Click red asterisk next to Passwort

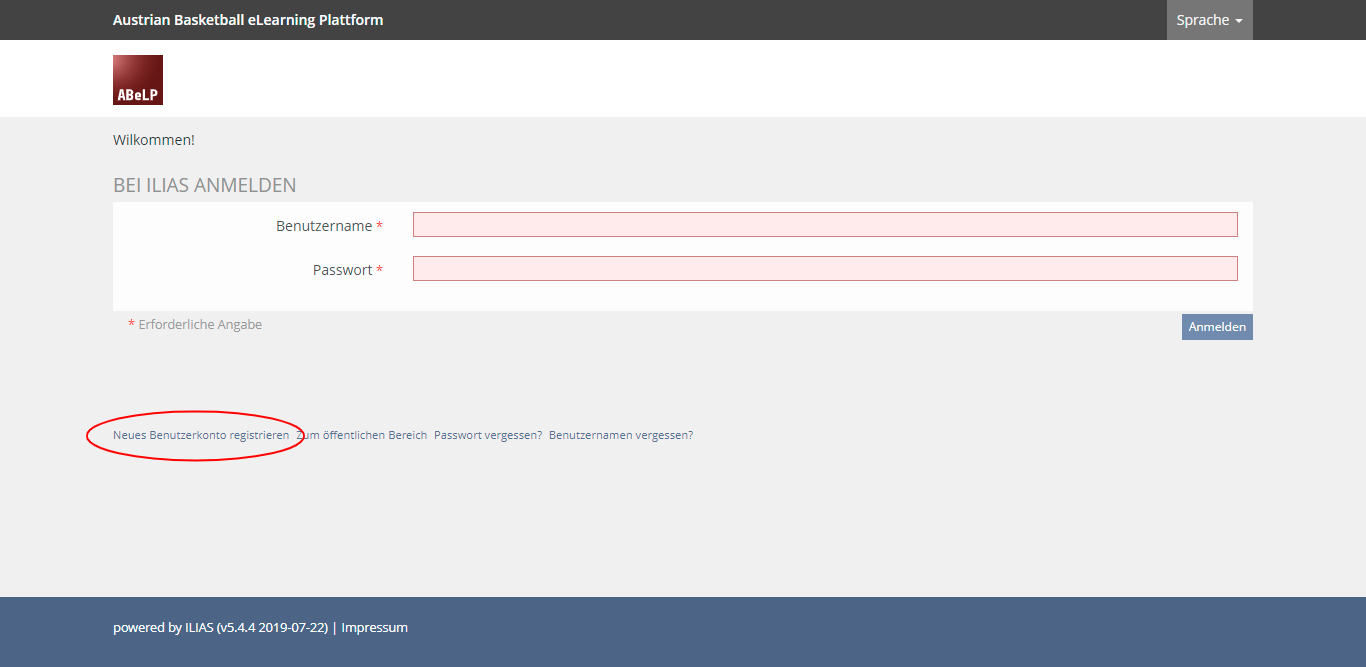click(x=380, y=271)
